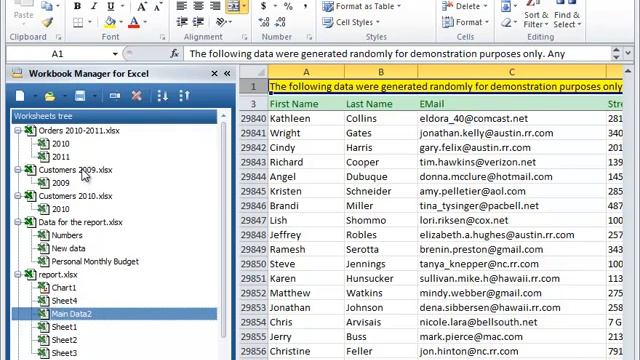The width and height of the screenshot is (640, 360).
Task: Collapse Data for the report.xlsx node
Action: point(18,222)
